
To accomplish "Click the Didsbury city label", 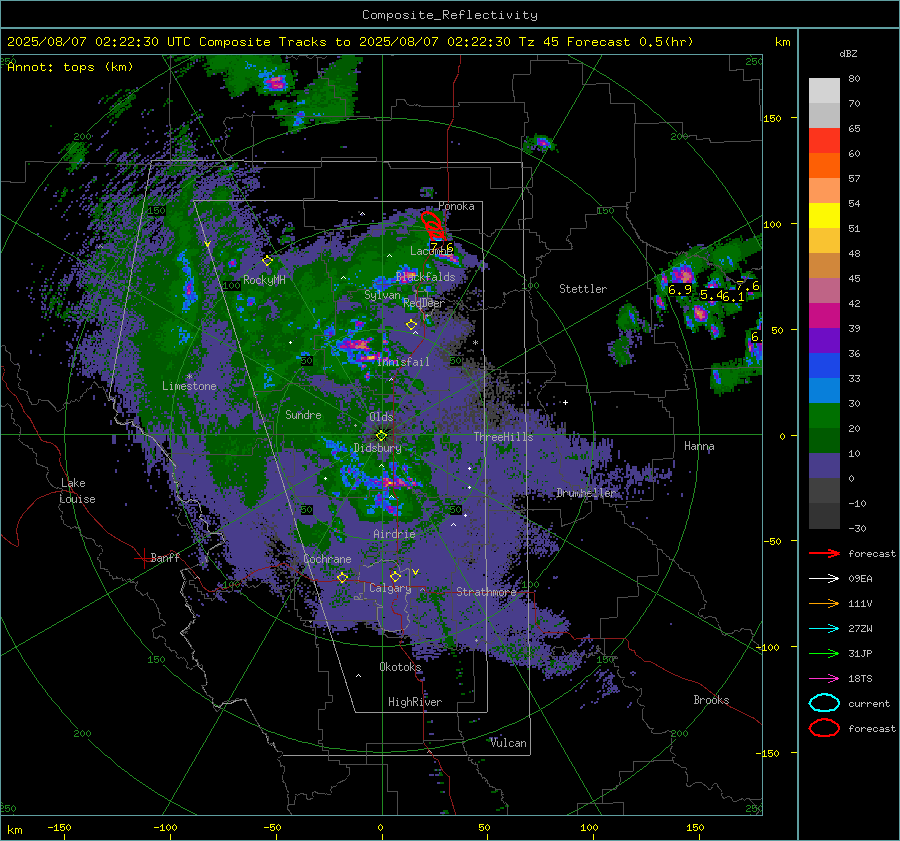I will (x=377, y=448).
